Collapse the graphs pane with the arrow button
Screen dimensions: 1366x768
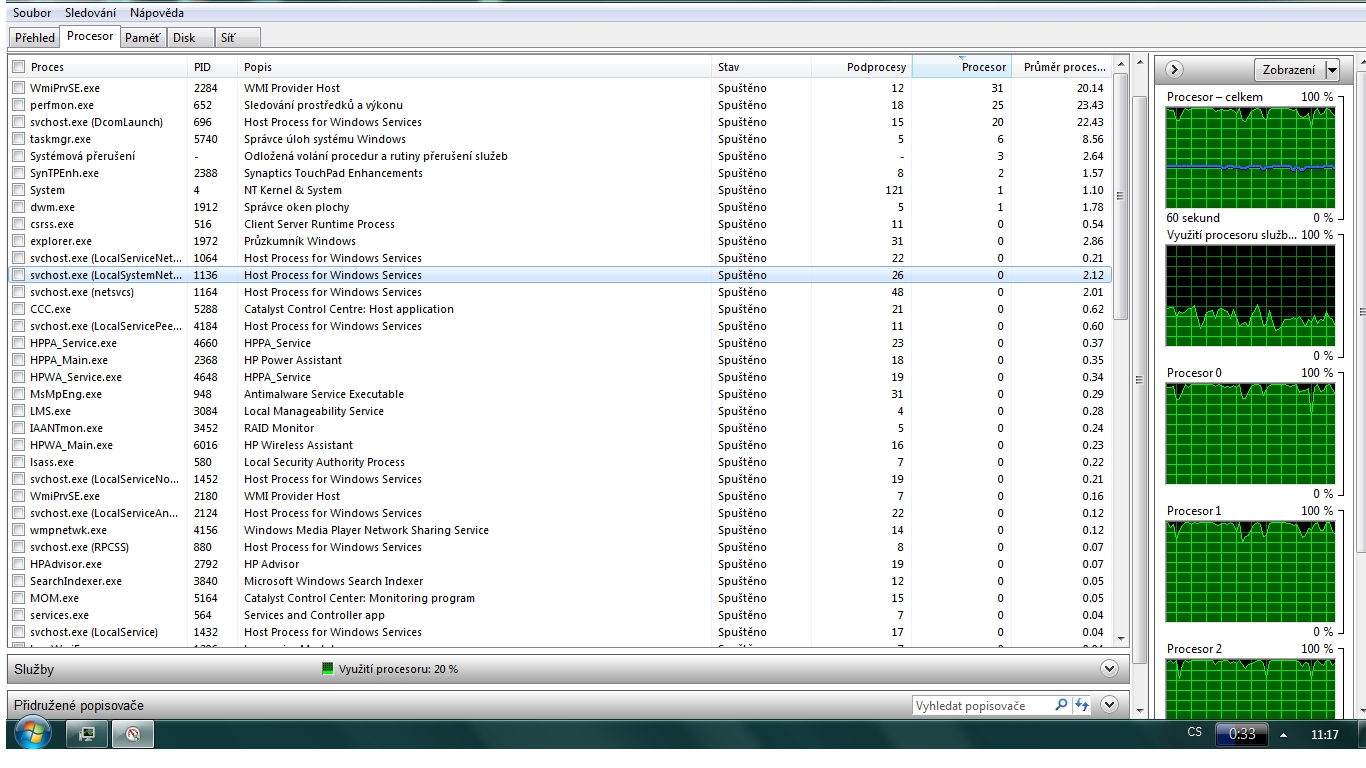click(1175, 70)
